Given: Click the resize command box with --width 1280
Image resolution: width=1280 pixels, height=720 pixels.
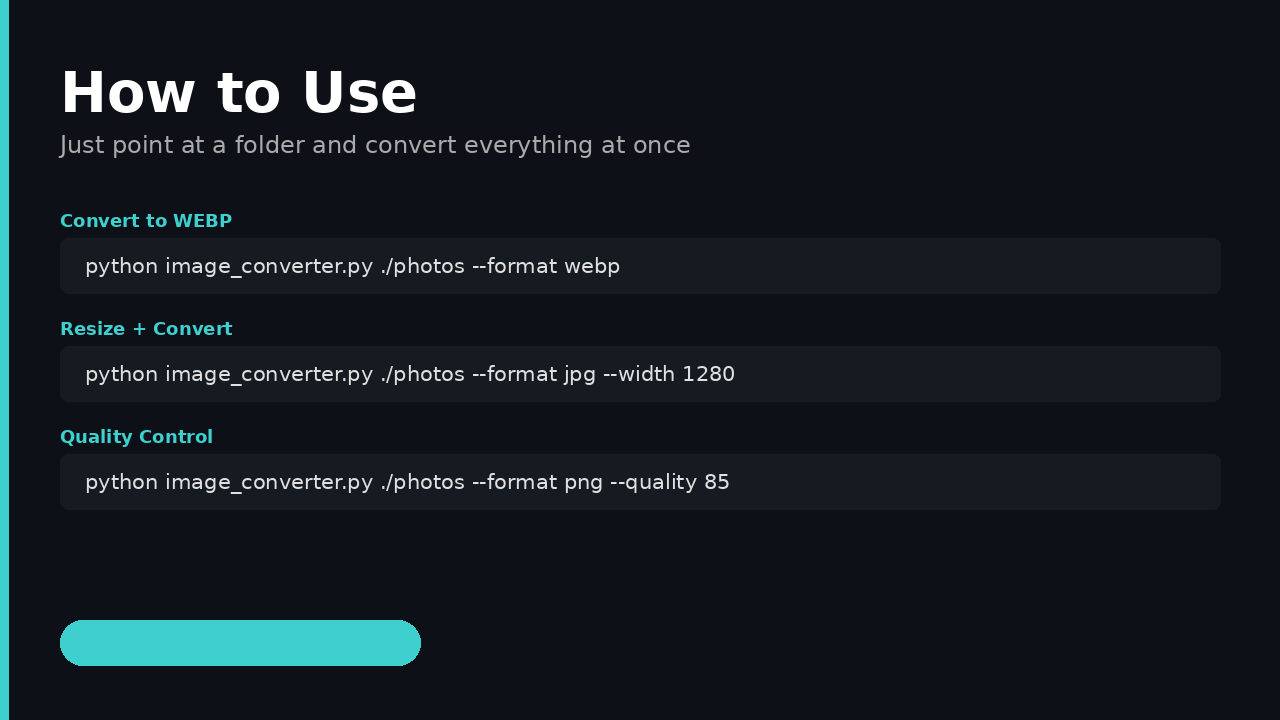Looking at the screenshot, I should click(640, 374).
